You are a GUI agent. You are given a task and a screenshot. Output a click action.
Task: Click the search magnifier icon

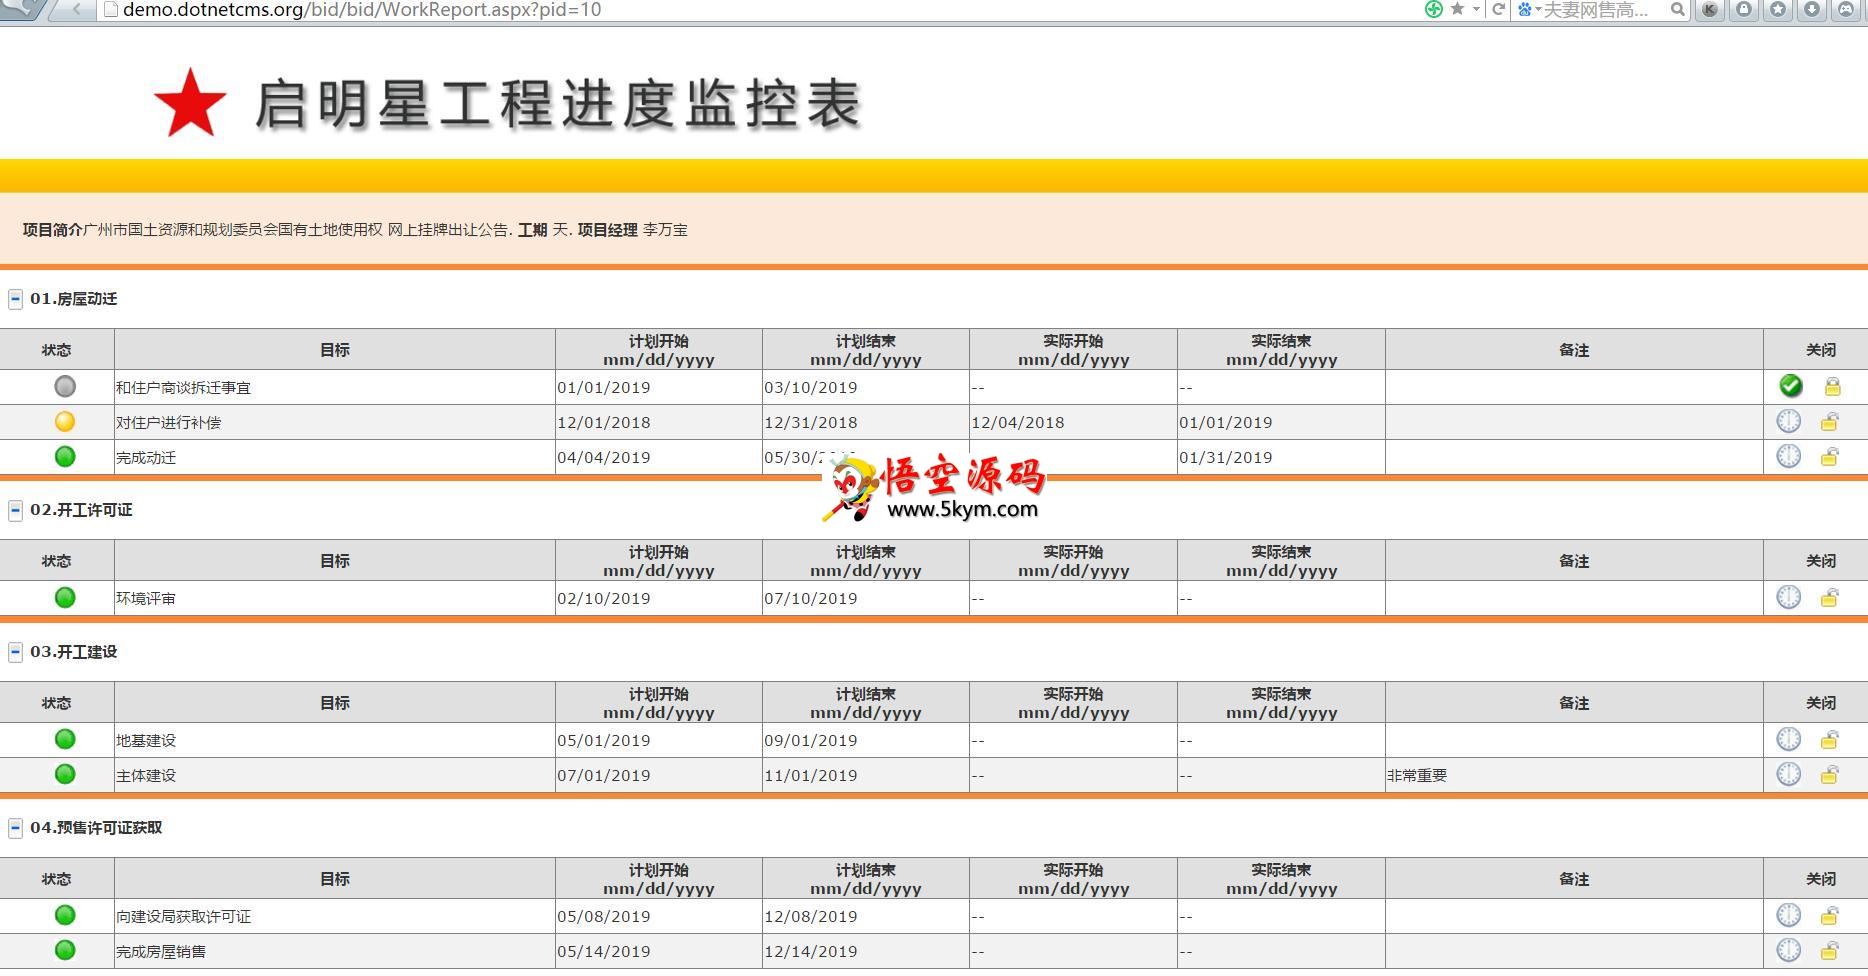[x=1678, y=10]
